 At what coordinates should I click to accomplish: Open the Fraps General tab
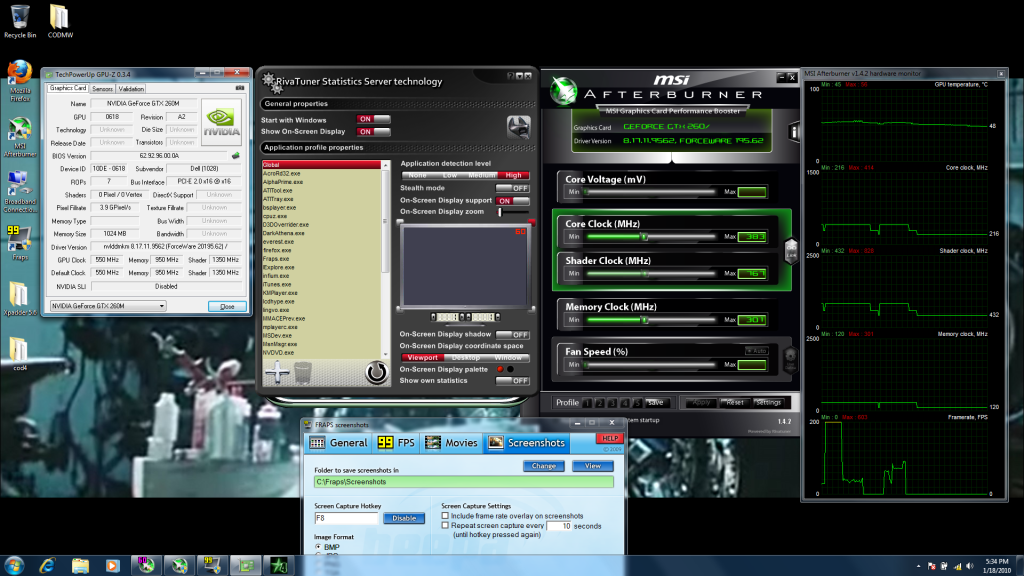tap(338, 443)
